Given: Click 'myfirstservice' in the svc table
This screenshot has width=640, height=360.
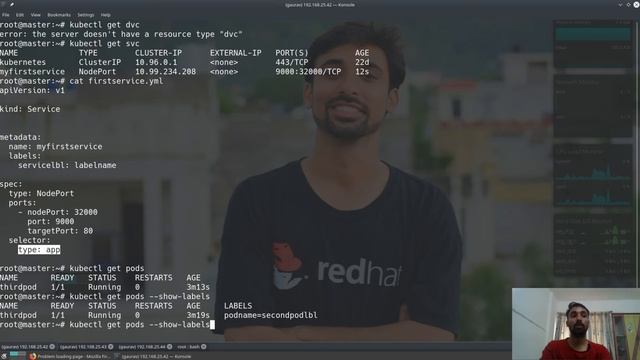Looking at the screenshot, I should click(32, 71).
